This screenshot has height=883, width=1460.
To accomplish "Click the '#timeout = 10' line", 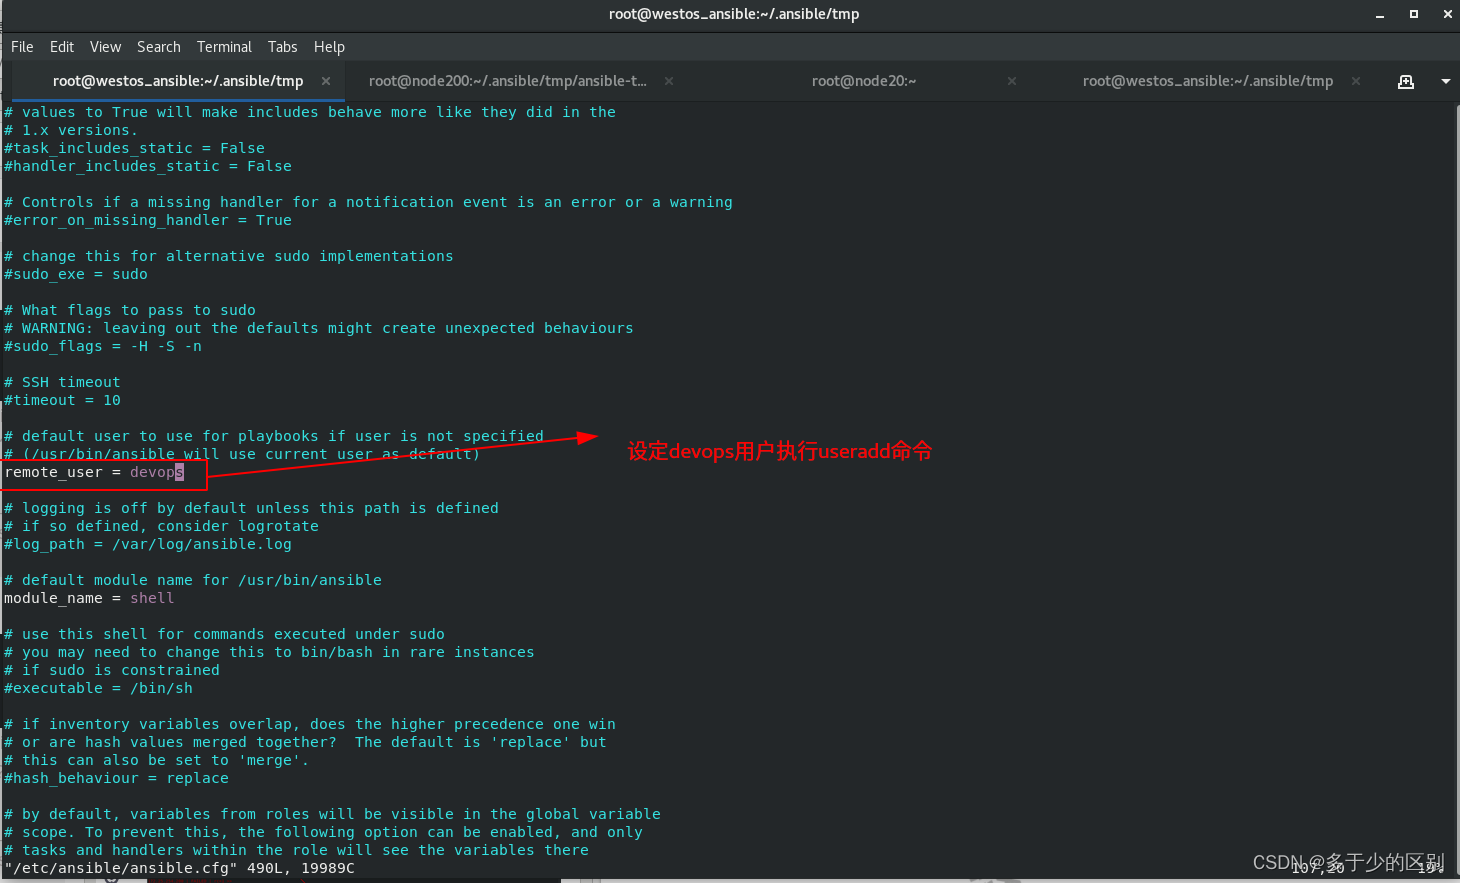I will pos(62,400).
